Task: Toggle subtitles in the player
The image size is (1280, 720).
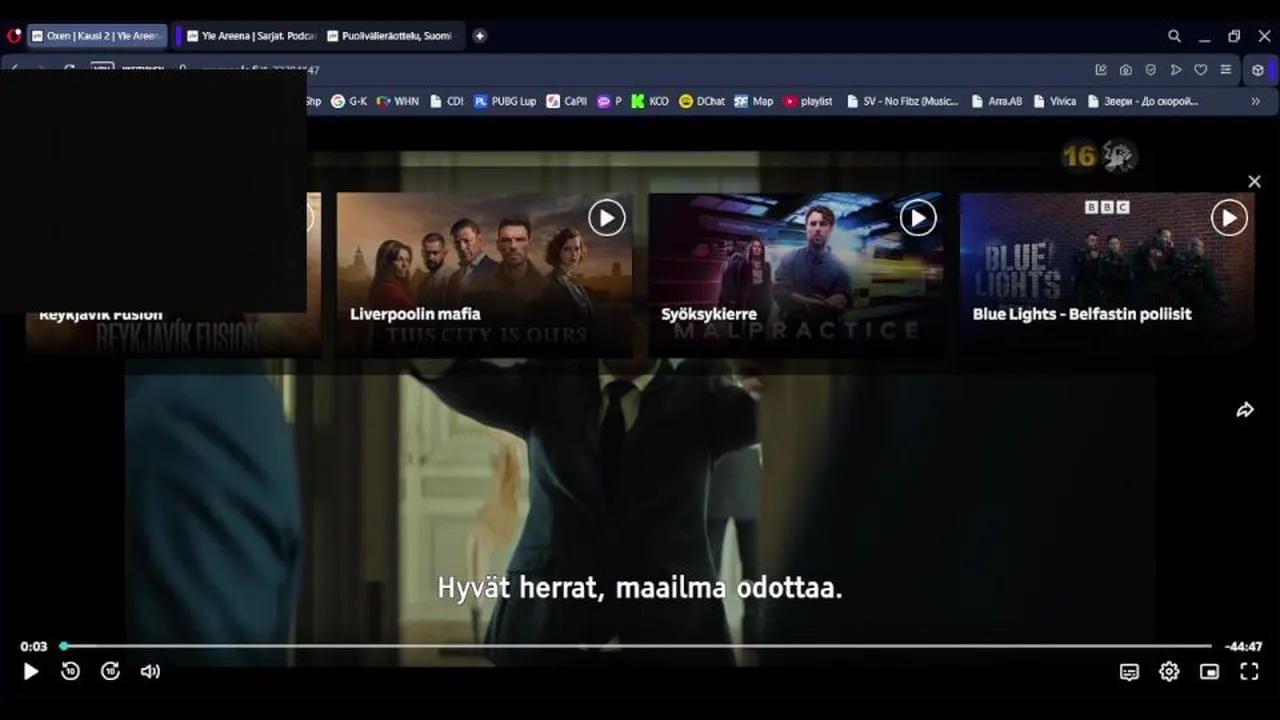Action: 1129,672
